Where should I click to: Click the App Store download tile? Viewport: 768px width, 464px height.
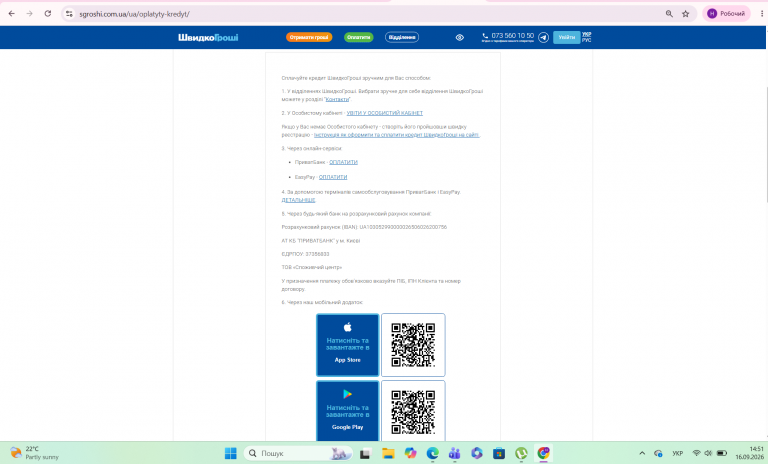tap(347, 345)
